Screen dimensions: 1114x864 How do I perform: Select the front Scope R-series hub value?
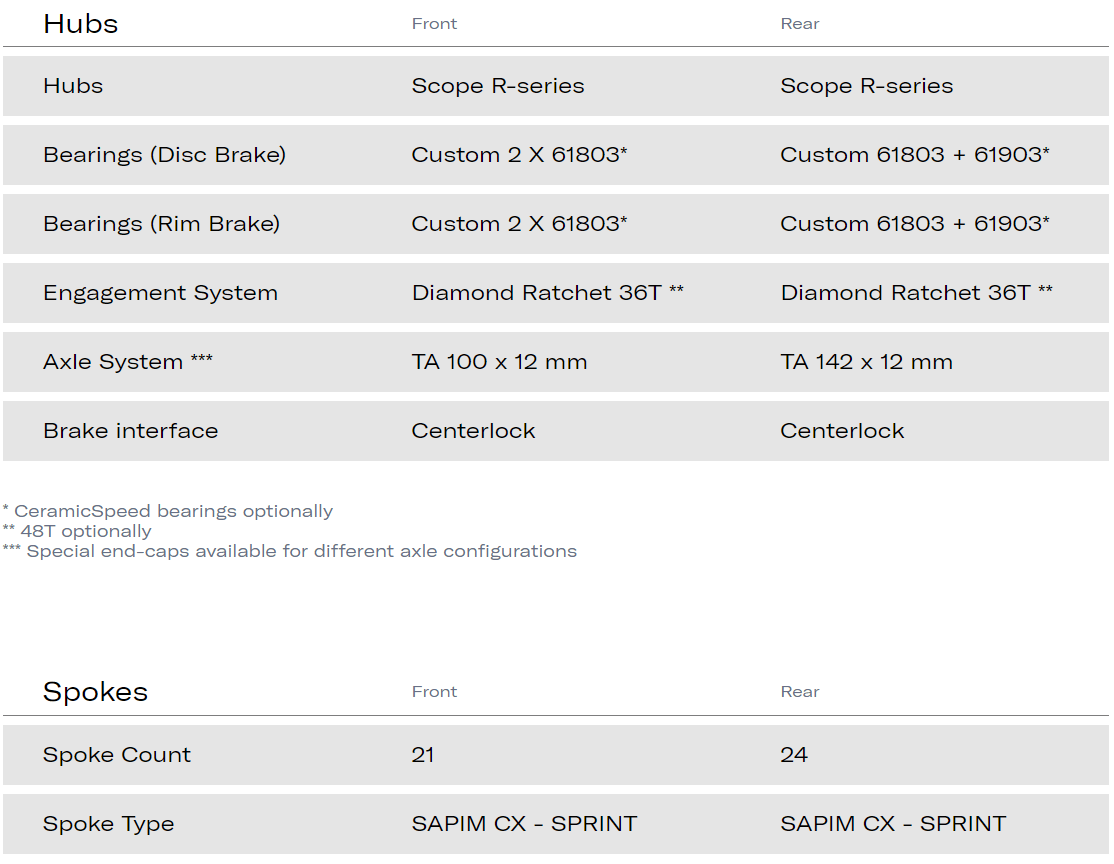(x=498, y=86)
